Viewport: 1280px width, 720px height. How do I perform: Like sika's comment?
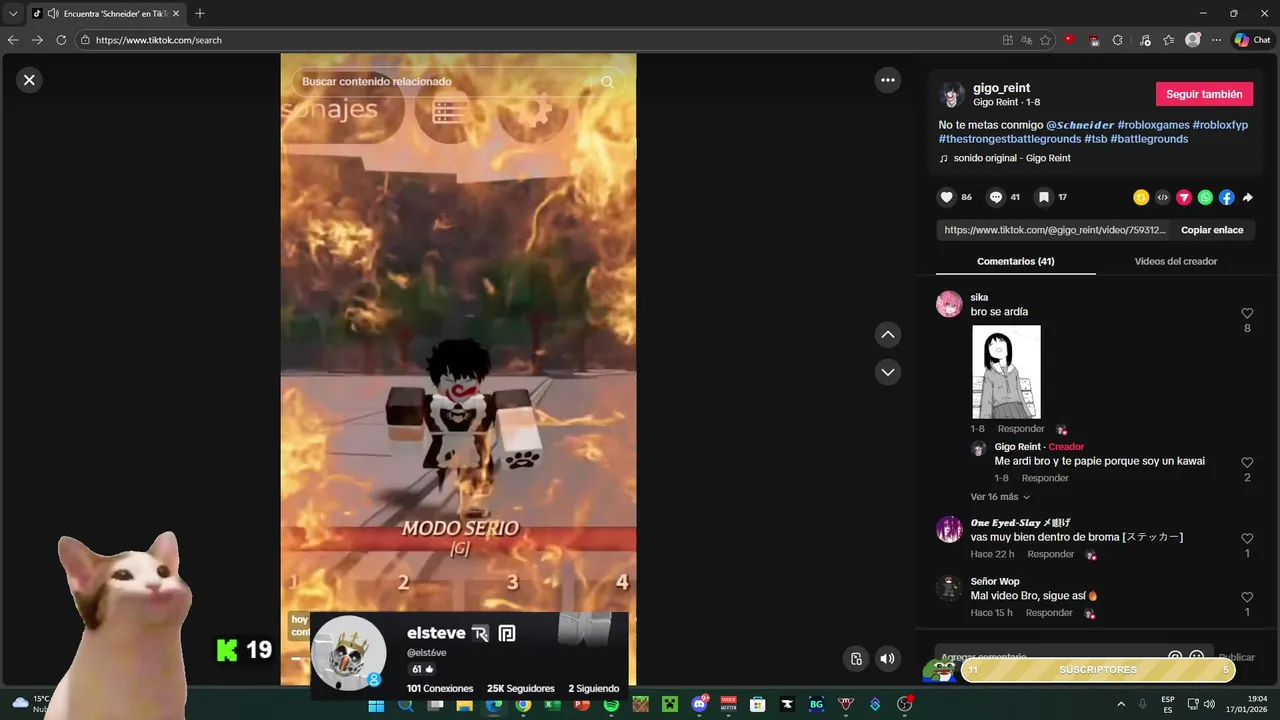[x=1247, y=314]
